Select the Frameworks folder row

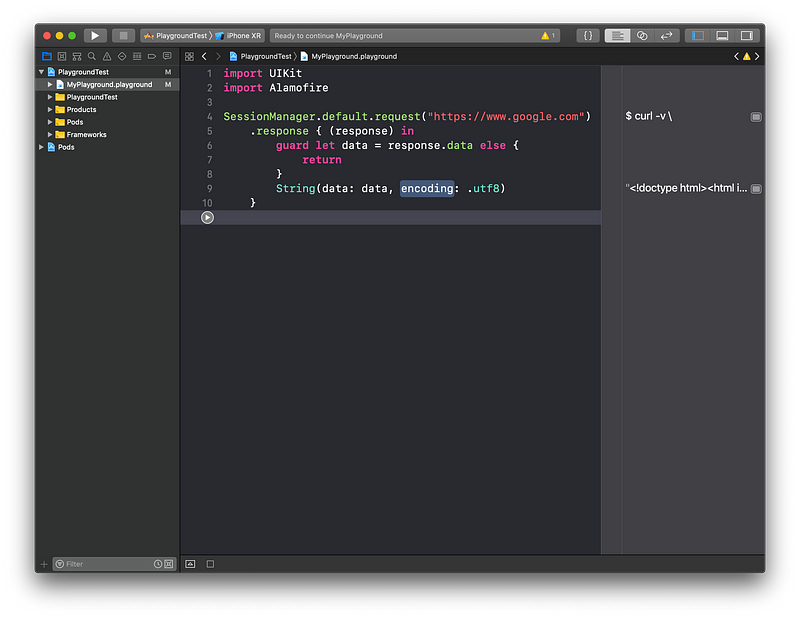[x=107, y=134]
